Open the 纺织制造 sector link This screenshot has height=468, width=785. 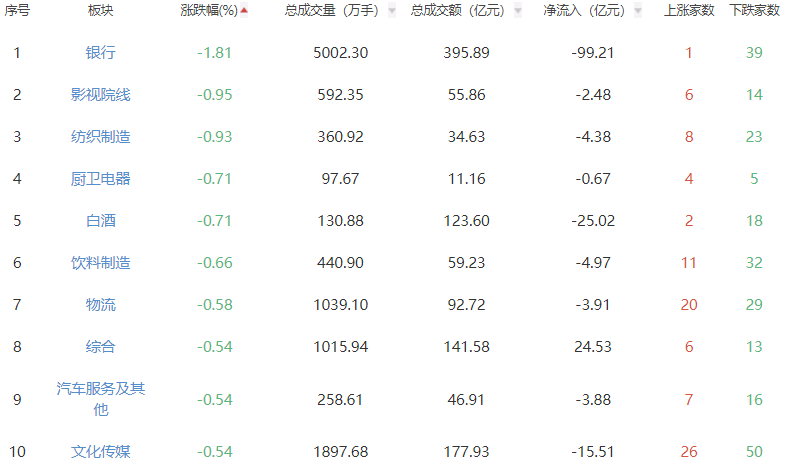click(100, 136)
